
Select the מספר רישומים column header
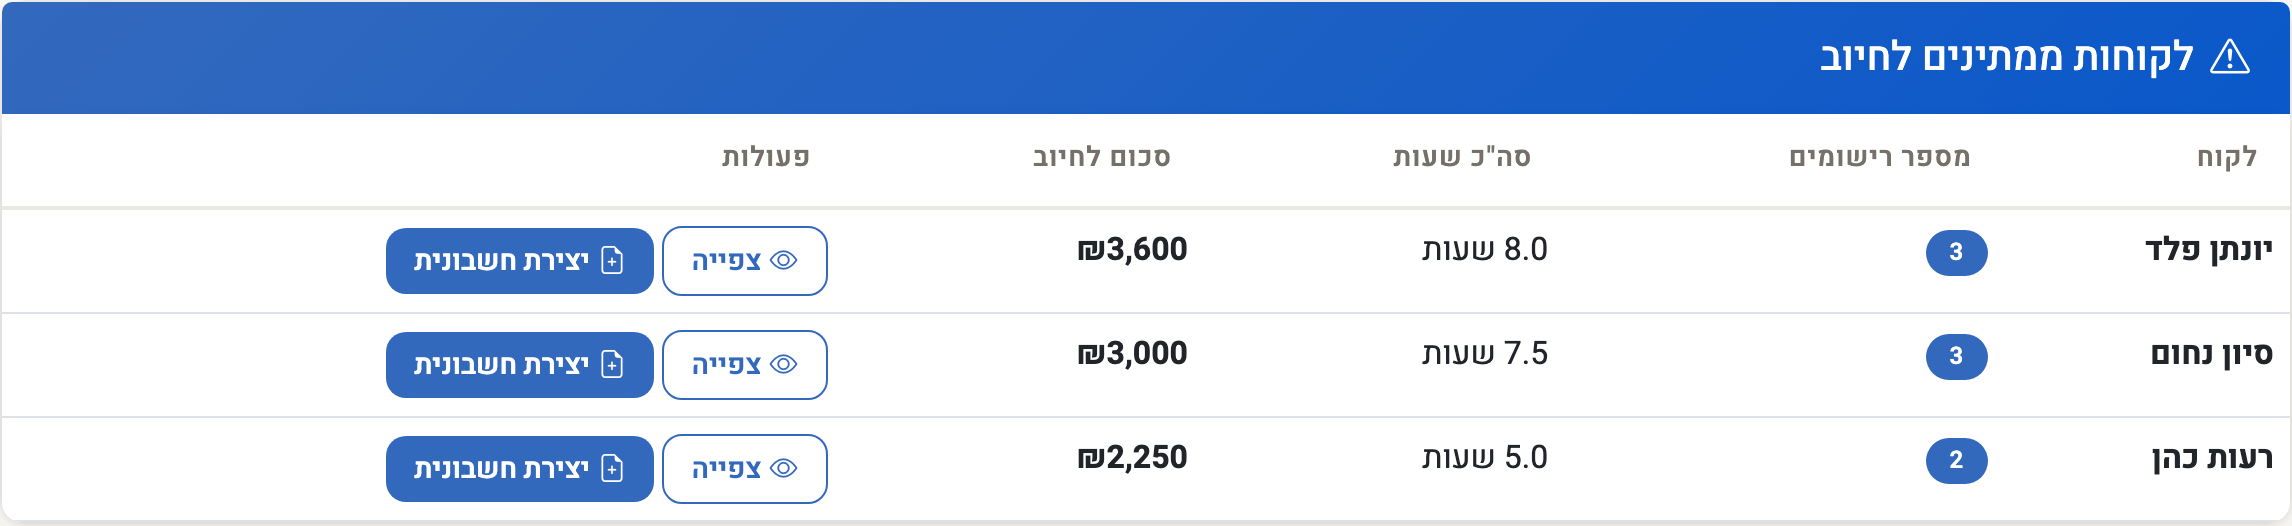pyautogui.click(x=1880, y=157)
